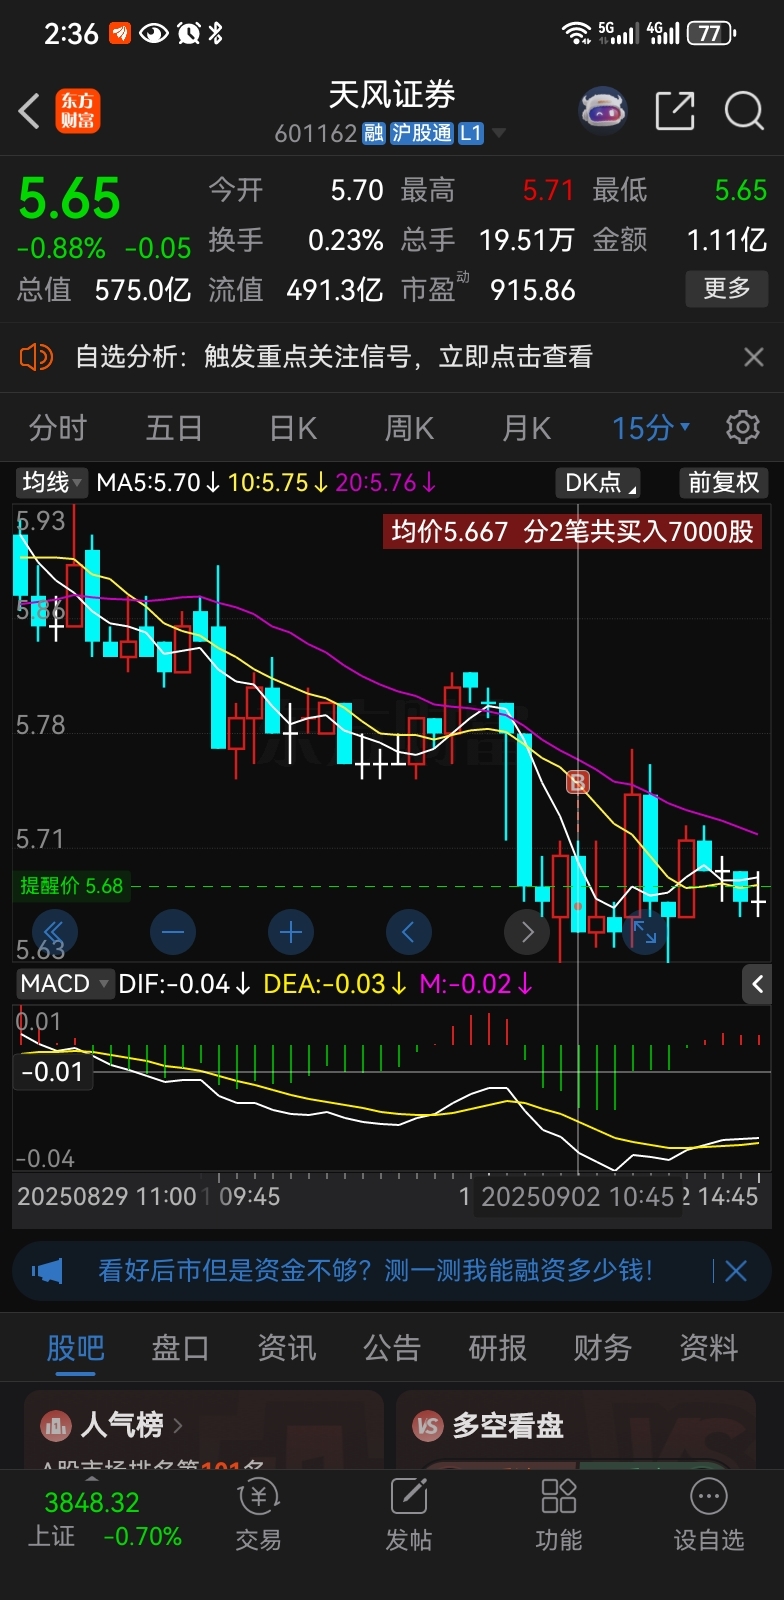Screen dimensions: 784x1600
Task: Tap the 设自选 watchlist icon
Action: [x=709, y=1517]
